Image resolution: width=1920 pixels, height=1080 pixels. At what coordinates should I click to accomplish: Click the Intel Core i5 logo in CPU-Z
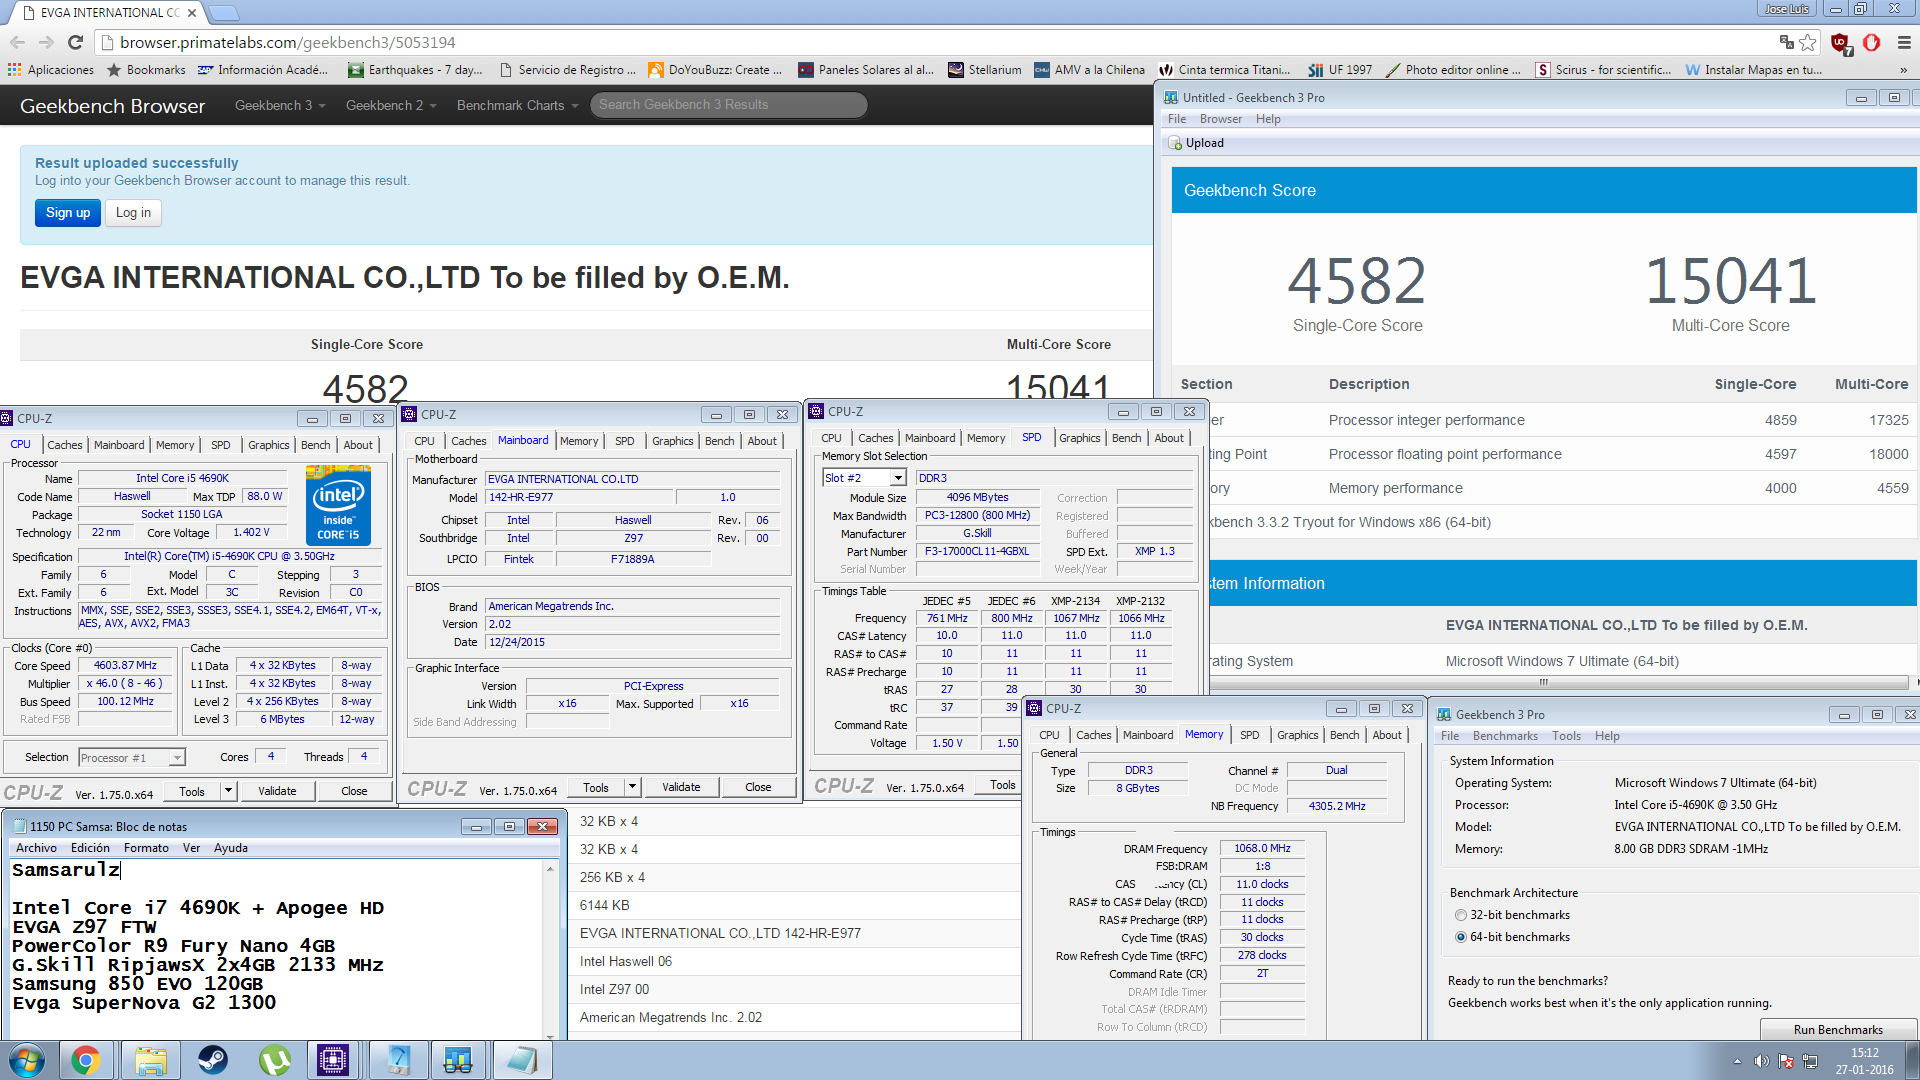[338, 506]
